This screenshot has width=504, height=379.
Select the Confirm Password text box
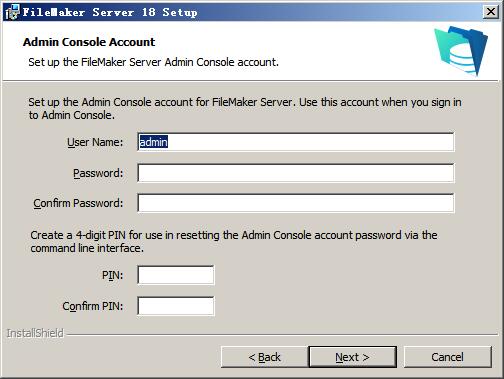pyautogui.click(x=296, y=203)
